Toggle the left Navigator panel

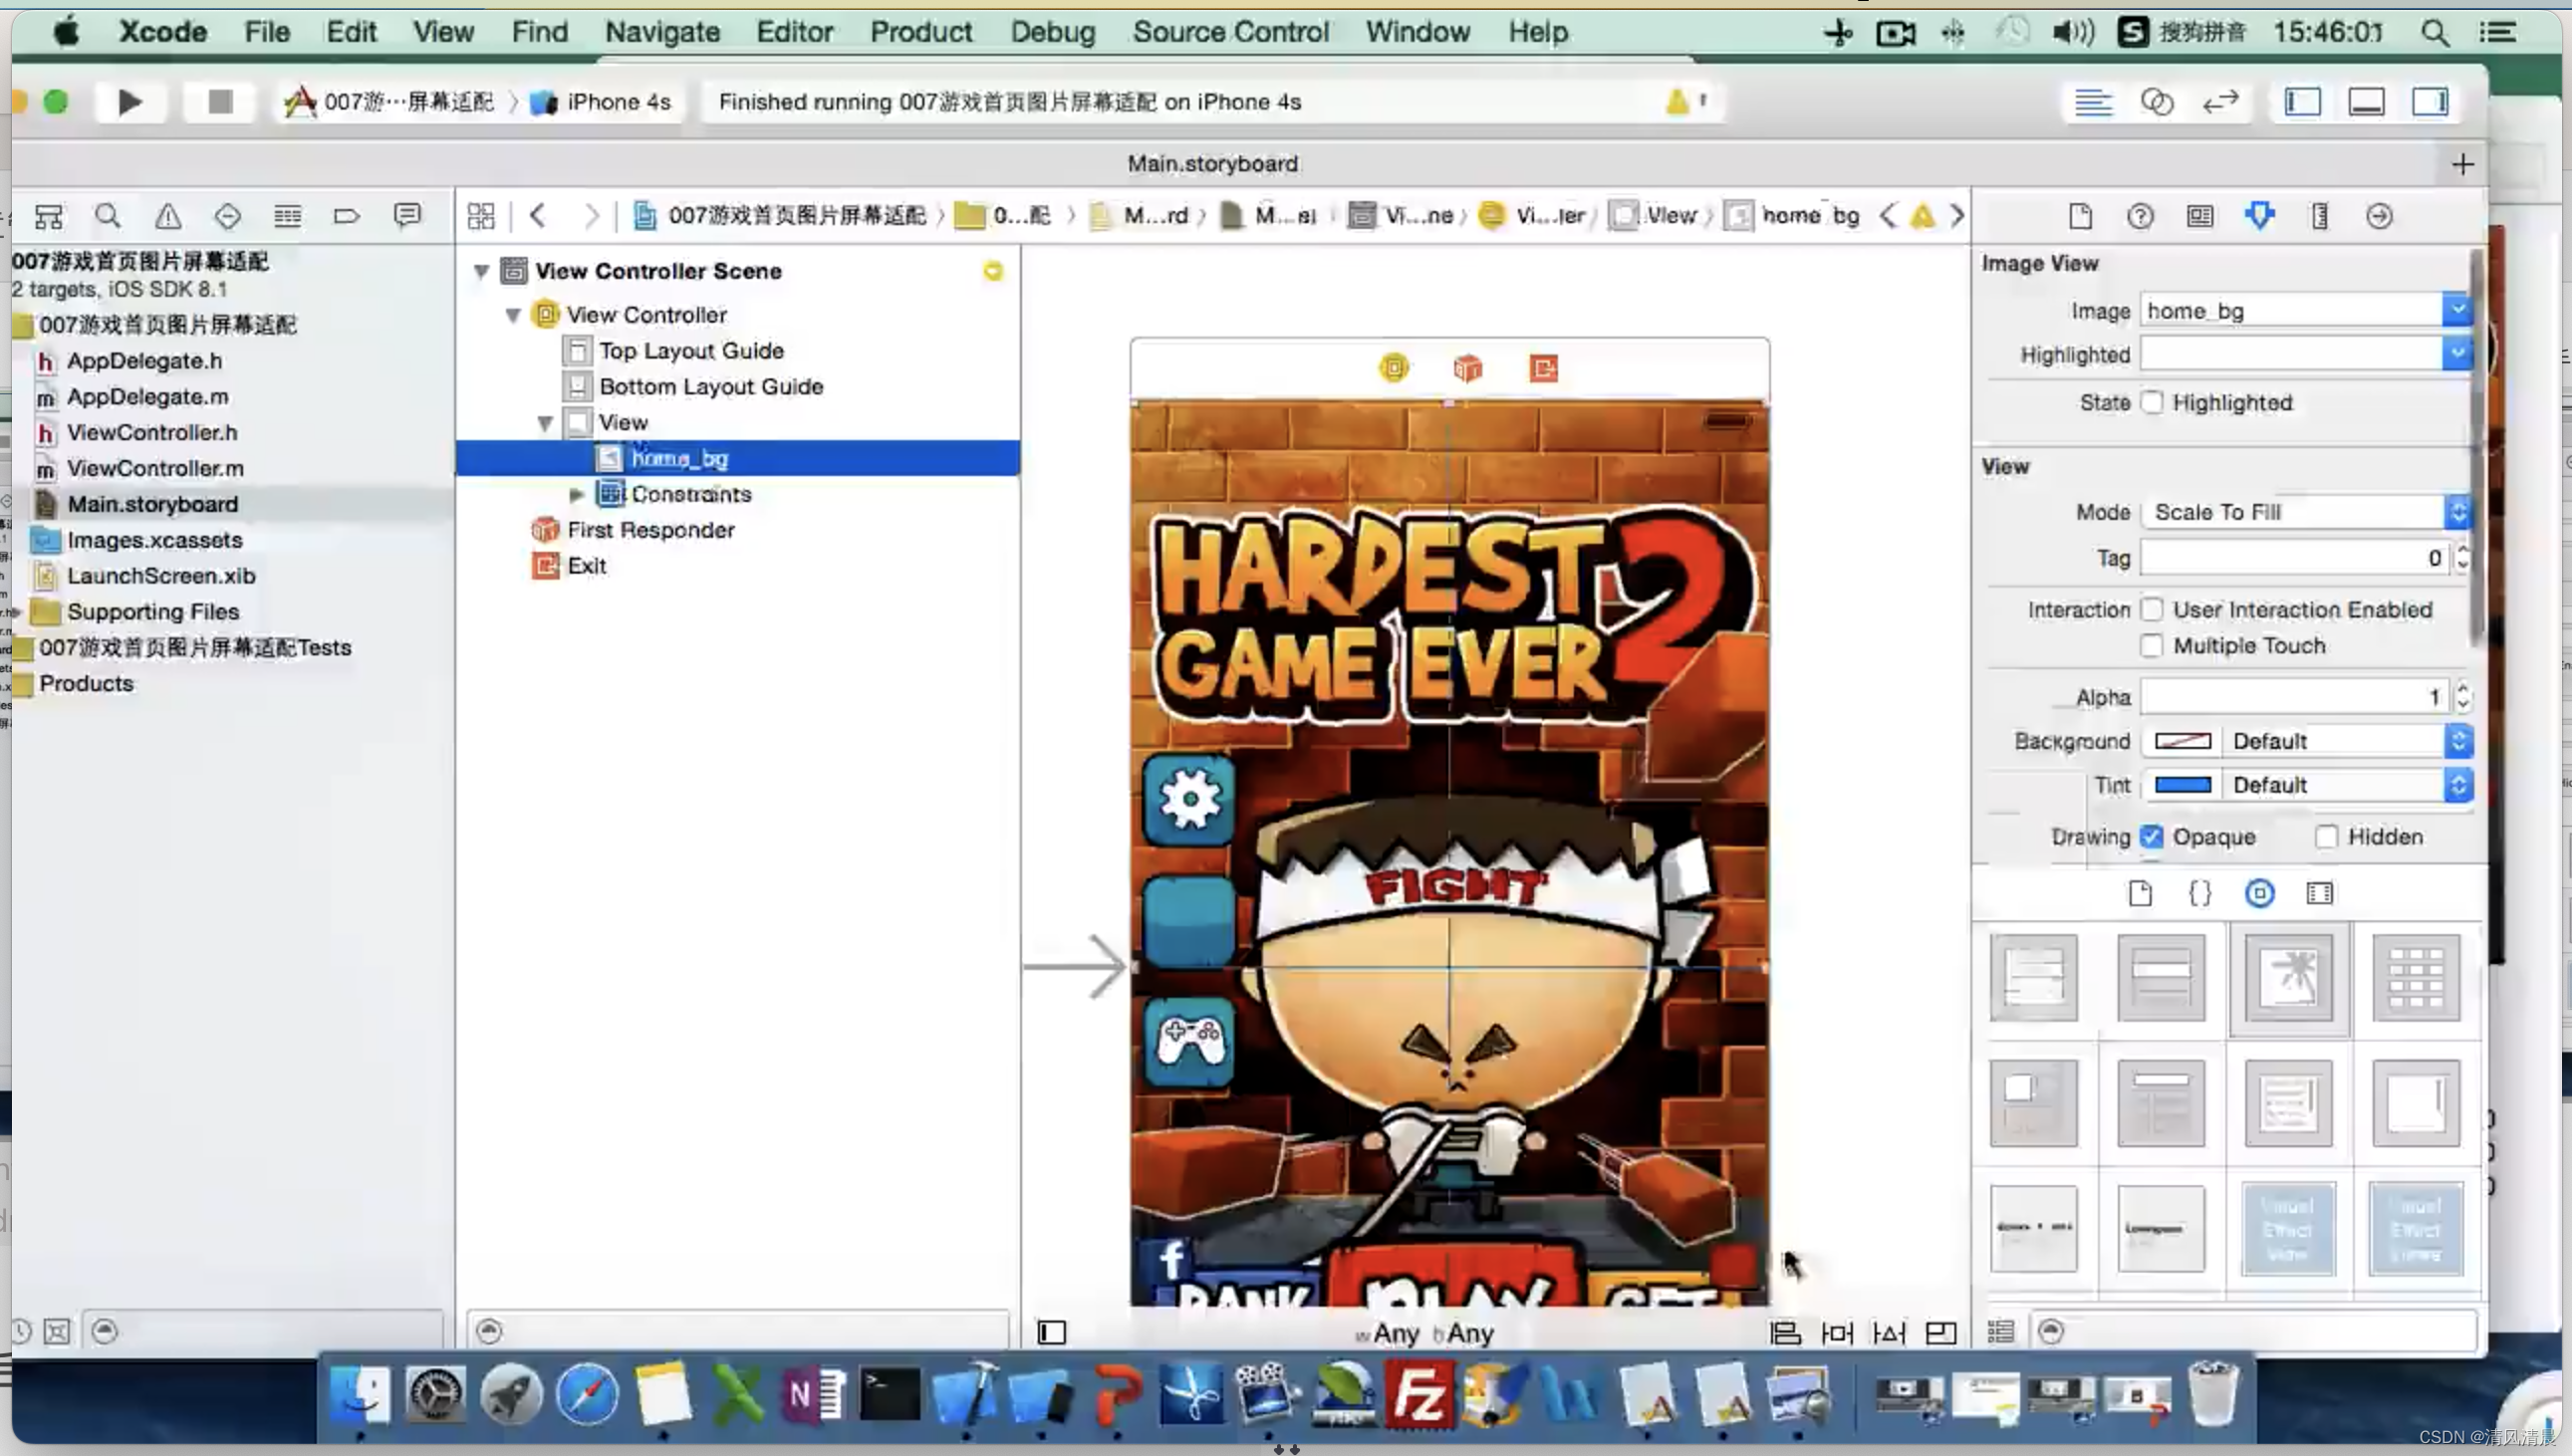click(2303, 102)
